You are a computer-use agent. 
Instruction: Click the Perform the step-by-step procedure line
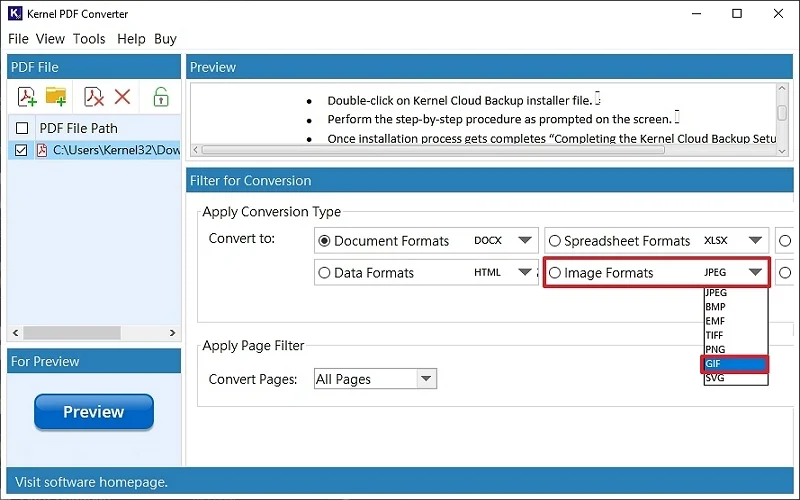(499, 119)
